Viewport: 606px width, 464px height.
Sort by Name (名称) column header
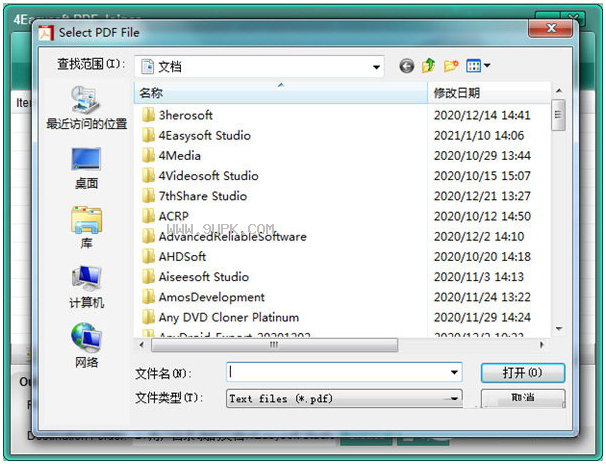point(281,93)
